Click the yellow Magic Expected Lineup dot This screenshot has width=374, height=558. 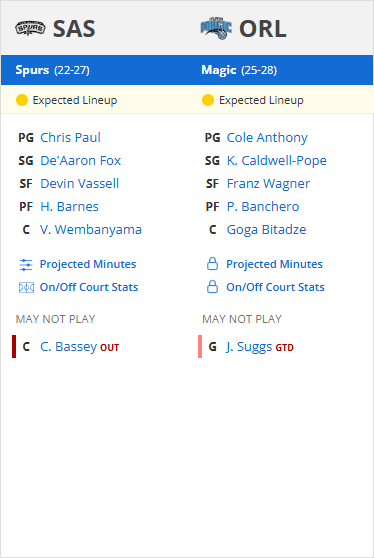[208, 100]
